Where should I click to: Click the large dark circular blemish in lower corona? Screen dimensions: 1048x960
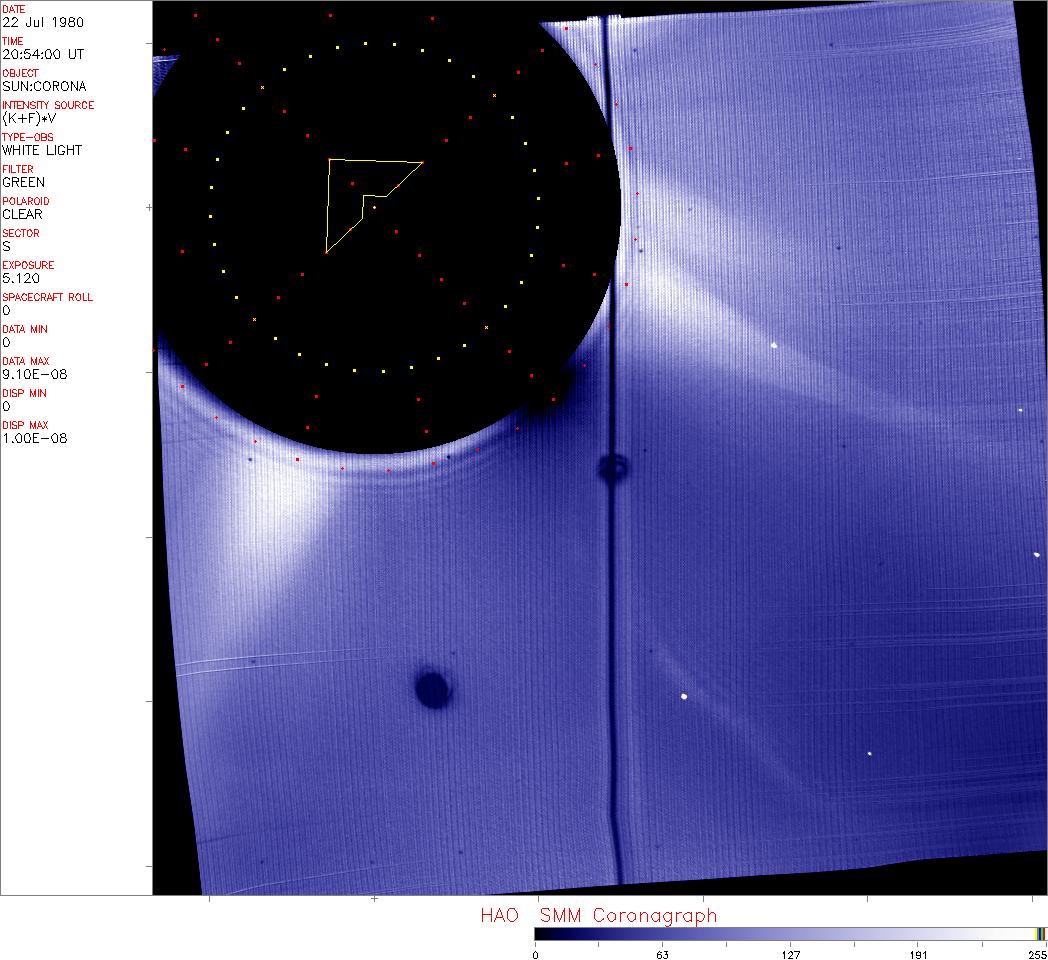click(x=432, y=688)
